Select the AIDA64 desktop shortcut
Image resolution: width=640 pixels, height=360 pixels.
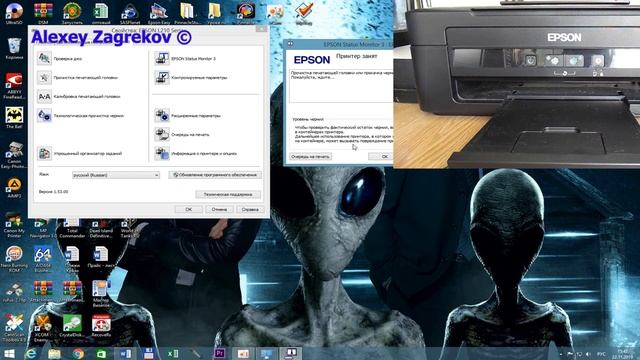point(43,260)
